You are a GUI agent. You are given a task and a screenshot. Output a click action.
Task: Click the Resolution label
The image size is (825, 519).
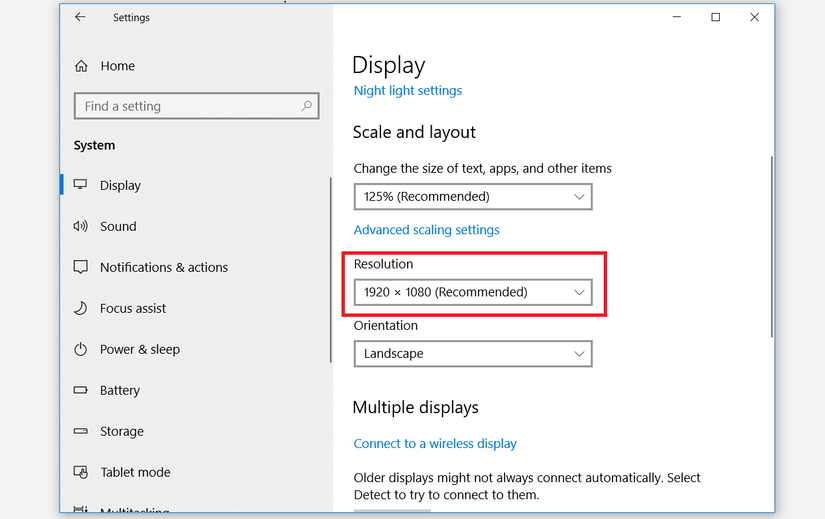(x=384, y=264)
